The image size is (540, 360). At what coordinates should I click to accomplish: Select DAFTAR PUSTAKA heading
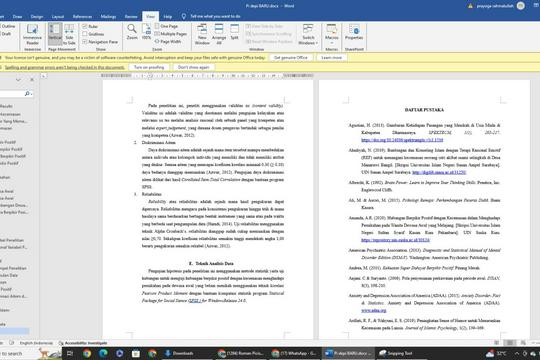click(x=424, y=110)
